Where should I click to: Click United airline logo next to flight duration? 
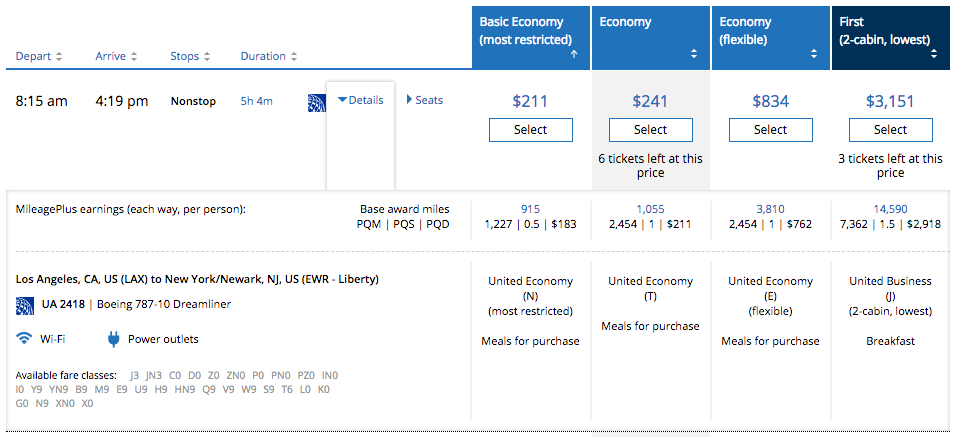click(316, 102)
